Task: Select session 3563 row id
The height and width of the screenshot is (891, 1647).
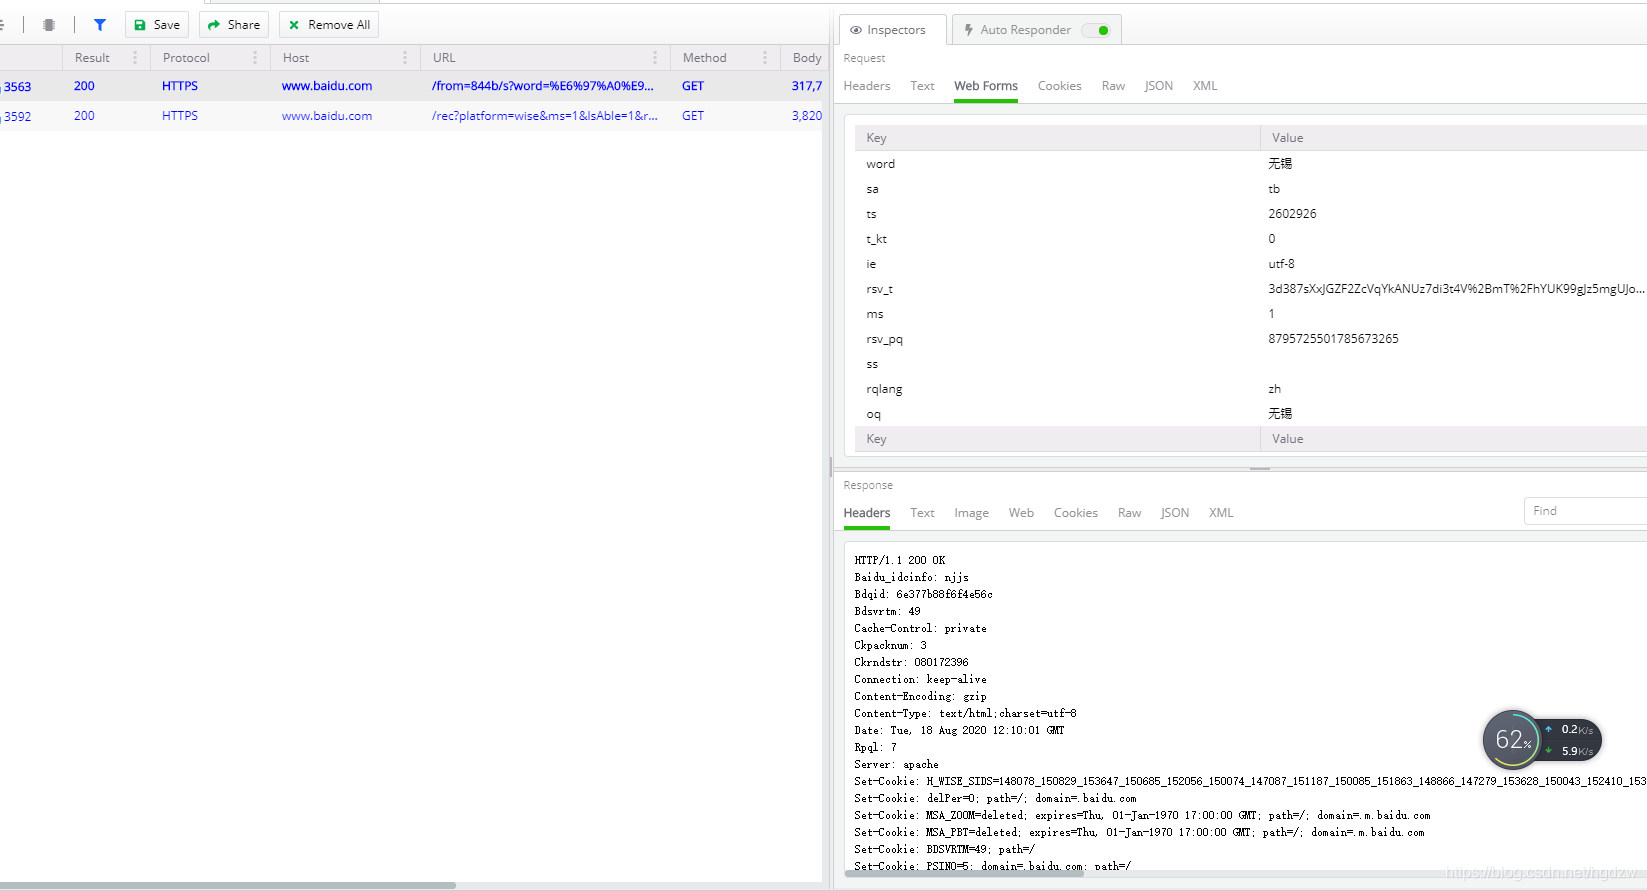Action: (17, 87)
